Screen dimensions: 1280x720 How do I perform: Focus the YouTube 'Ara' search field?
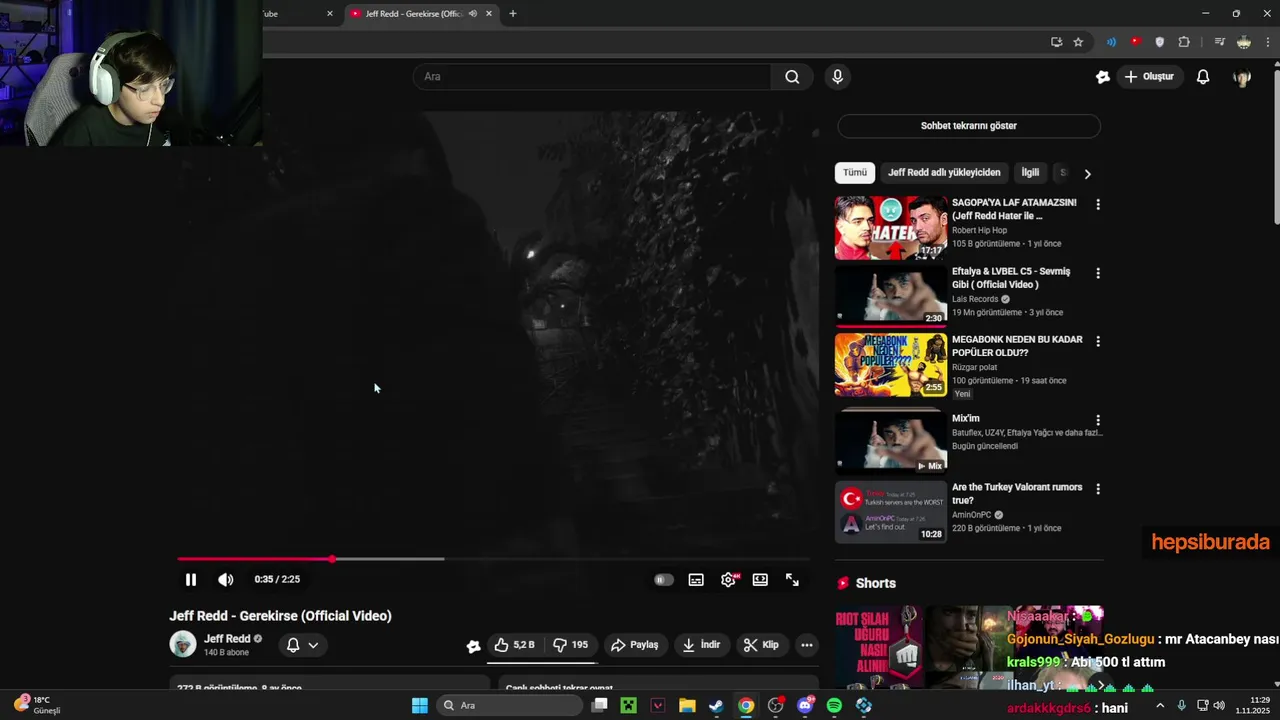[592, 76]
